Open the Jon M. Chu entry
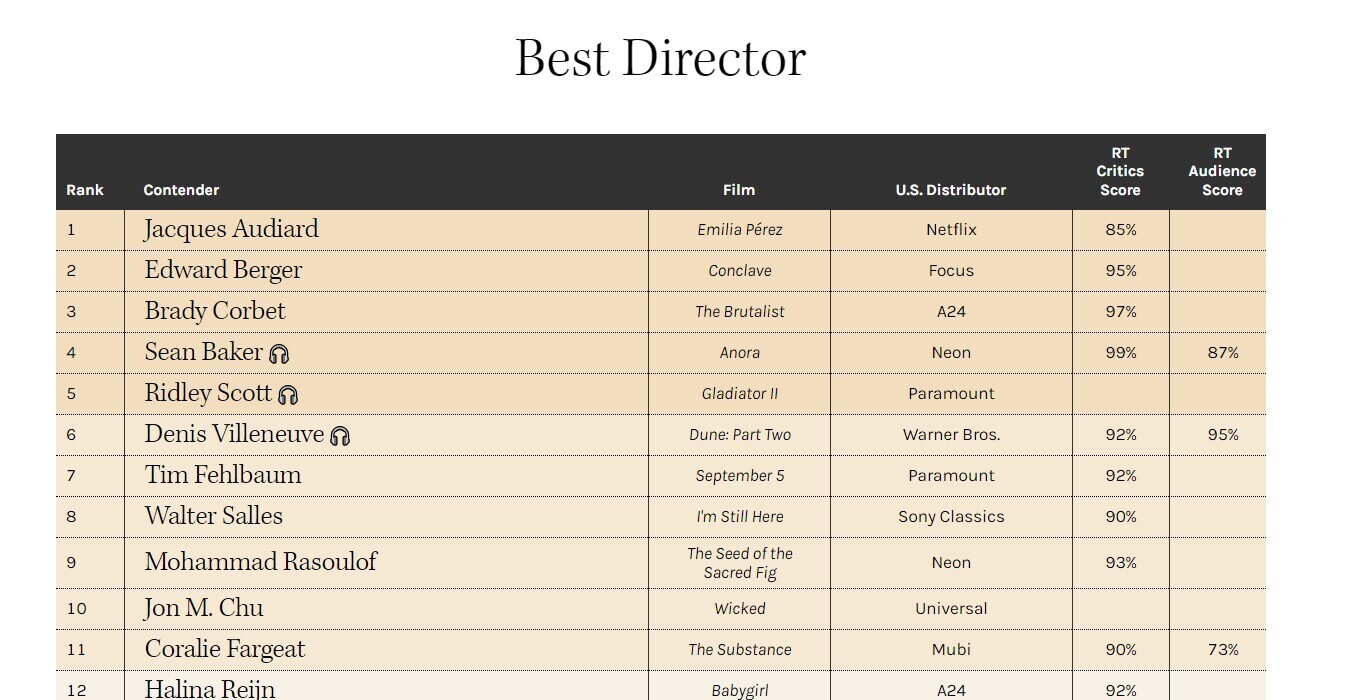 (x=204, y=608)
